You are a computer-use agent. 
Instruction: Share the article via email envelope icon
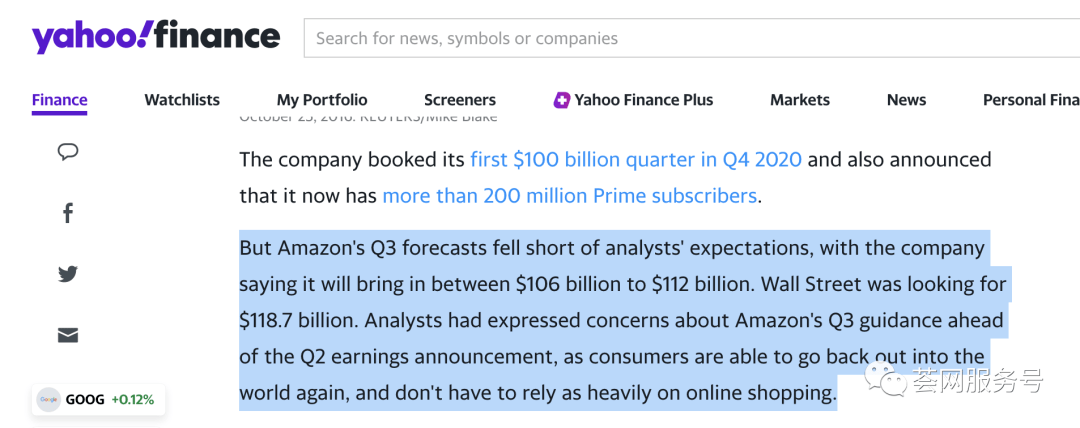tap(68, 335)
